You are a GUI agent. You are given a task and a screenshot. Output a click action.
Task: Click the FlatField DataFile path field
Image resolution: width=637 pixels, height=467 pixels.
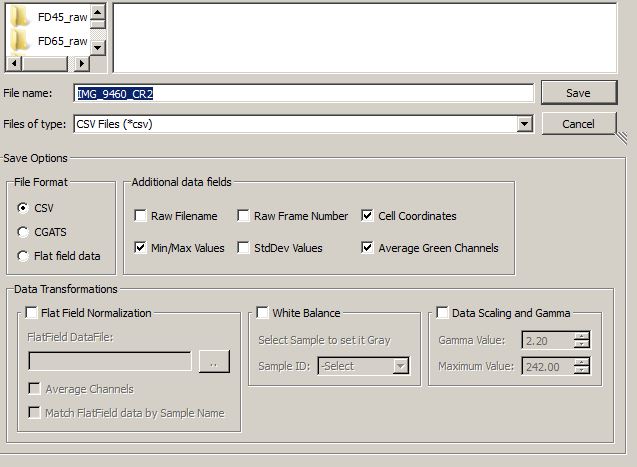(x=110, y=361)
